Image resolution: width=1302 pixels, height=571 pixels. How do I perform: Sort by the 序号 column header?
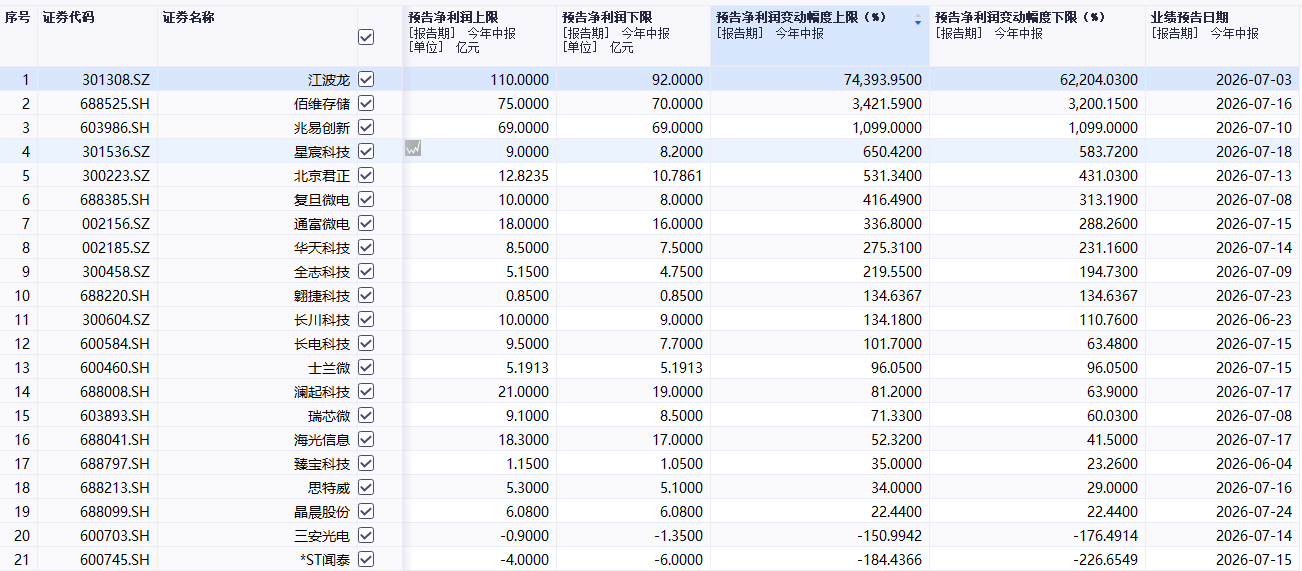(x=17, y=18)
